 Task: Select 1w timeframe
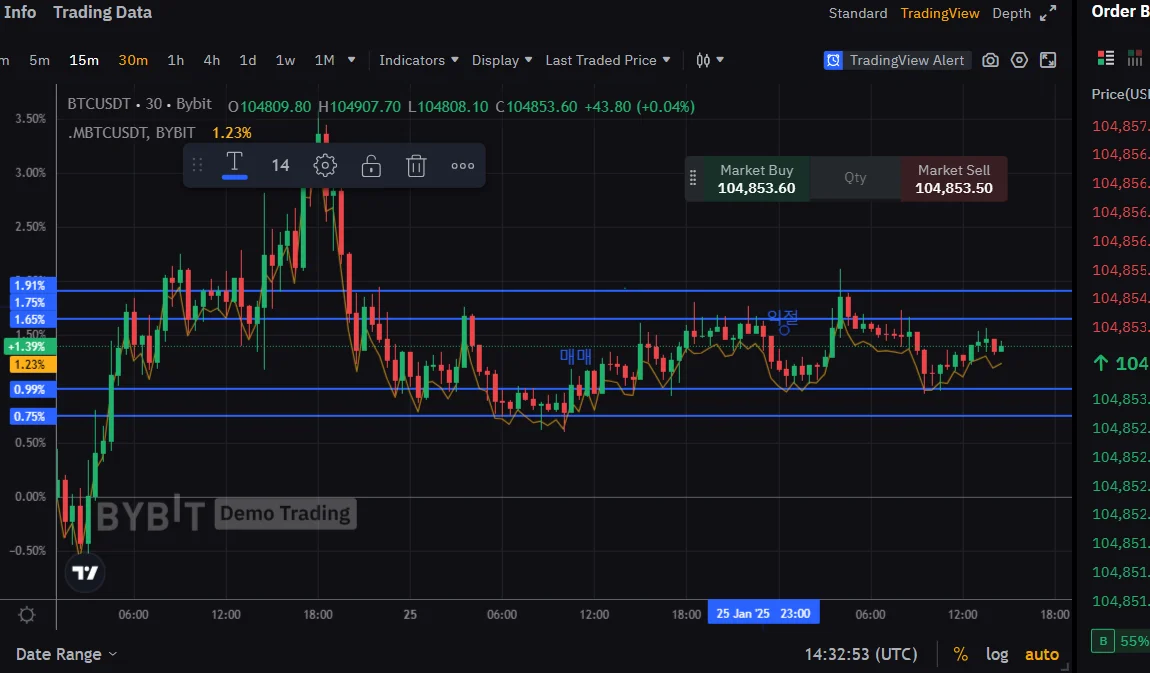point(285,60)
